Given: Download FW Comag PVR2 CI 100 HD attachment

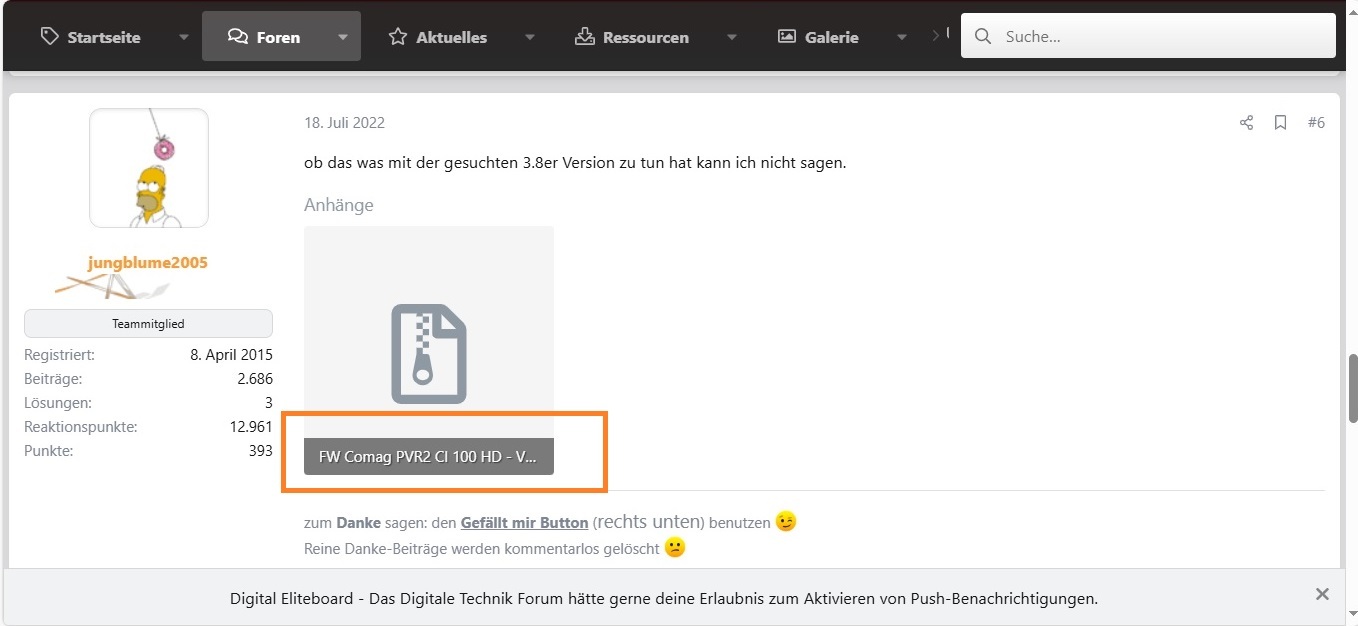Looking at the screenshot, I should pos(428,456).
